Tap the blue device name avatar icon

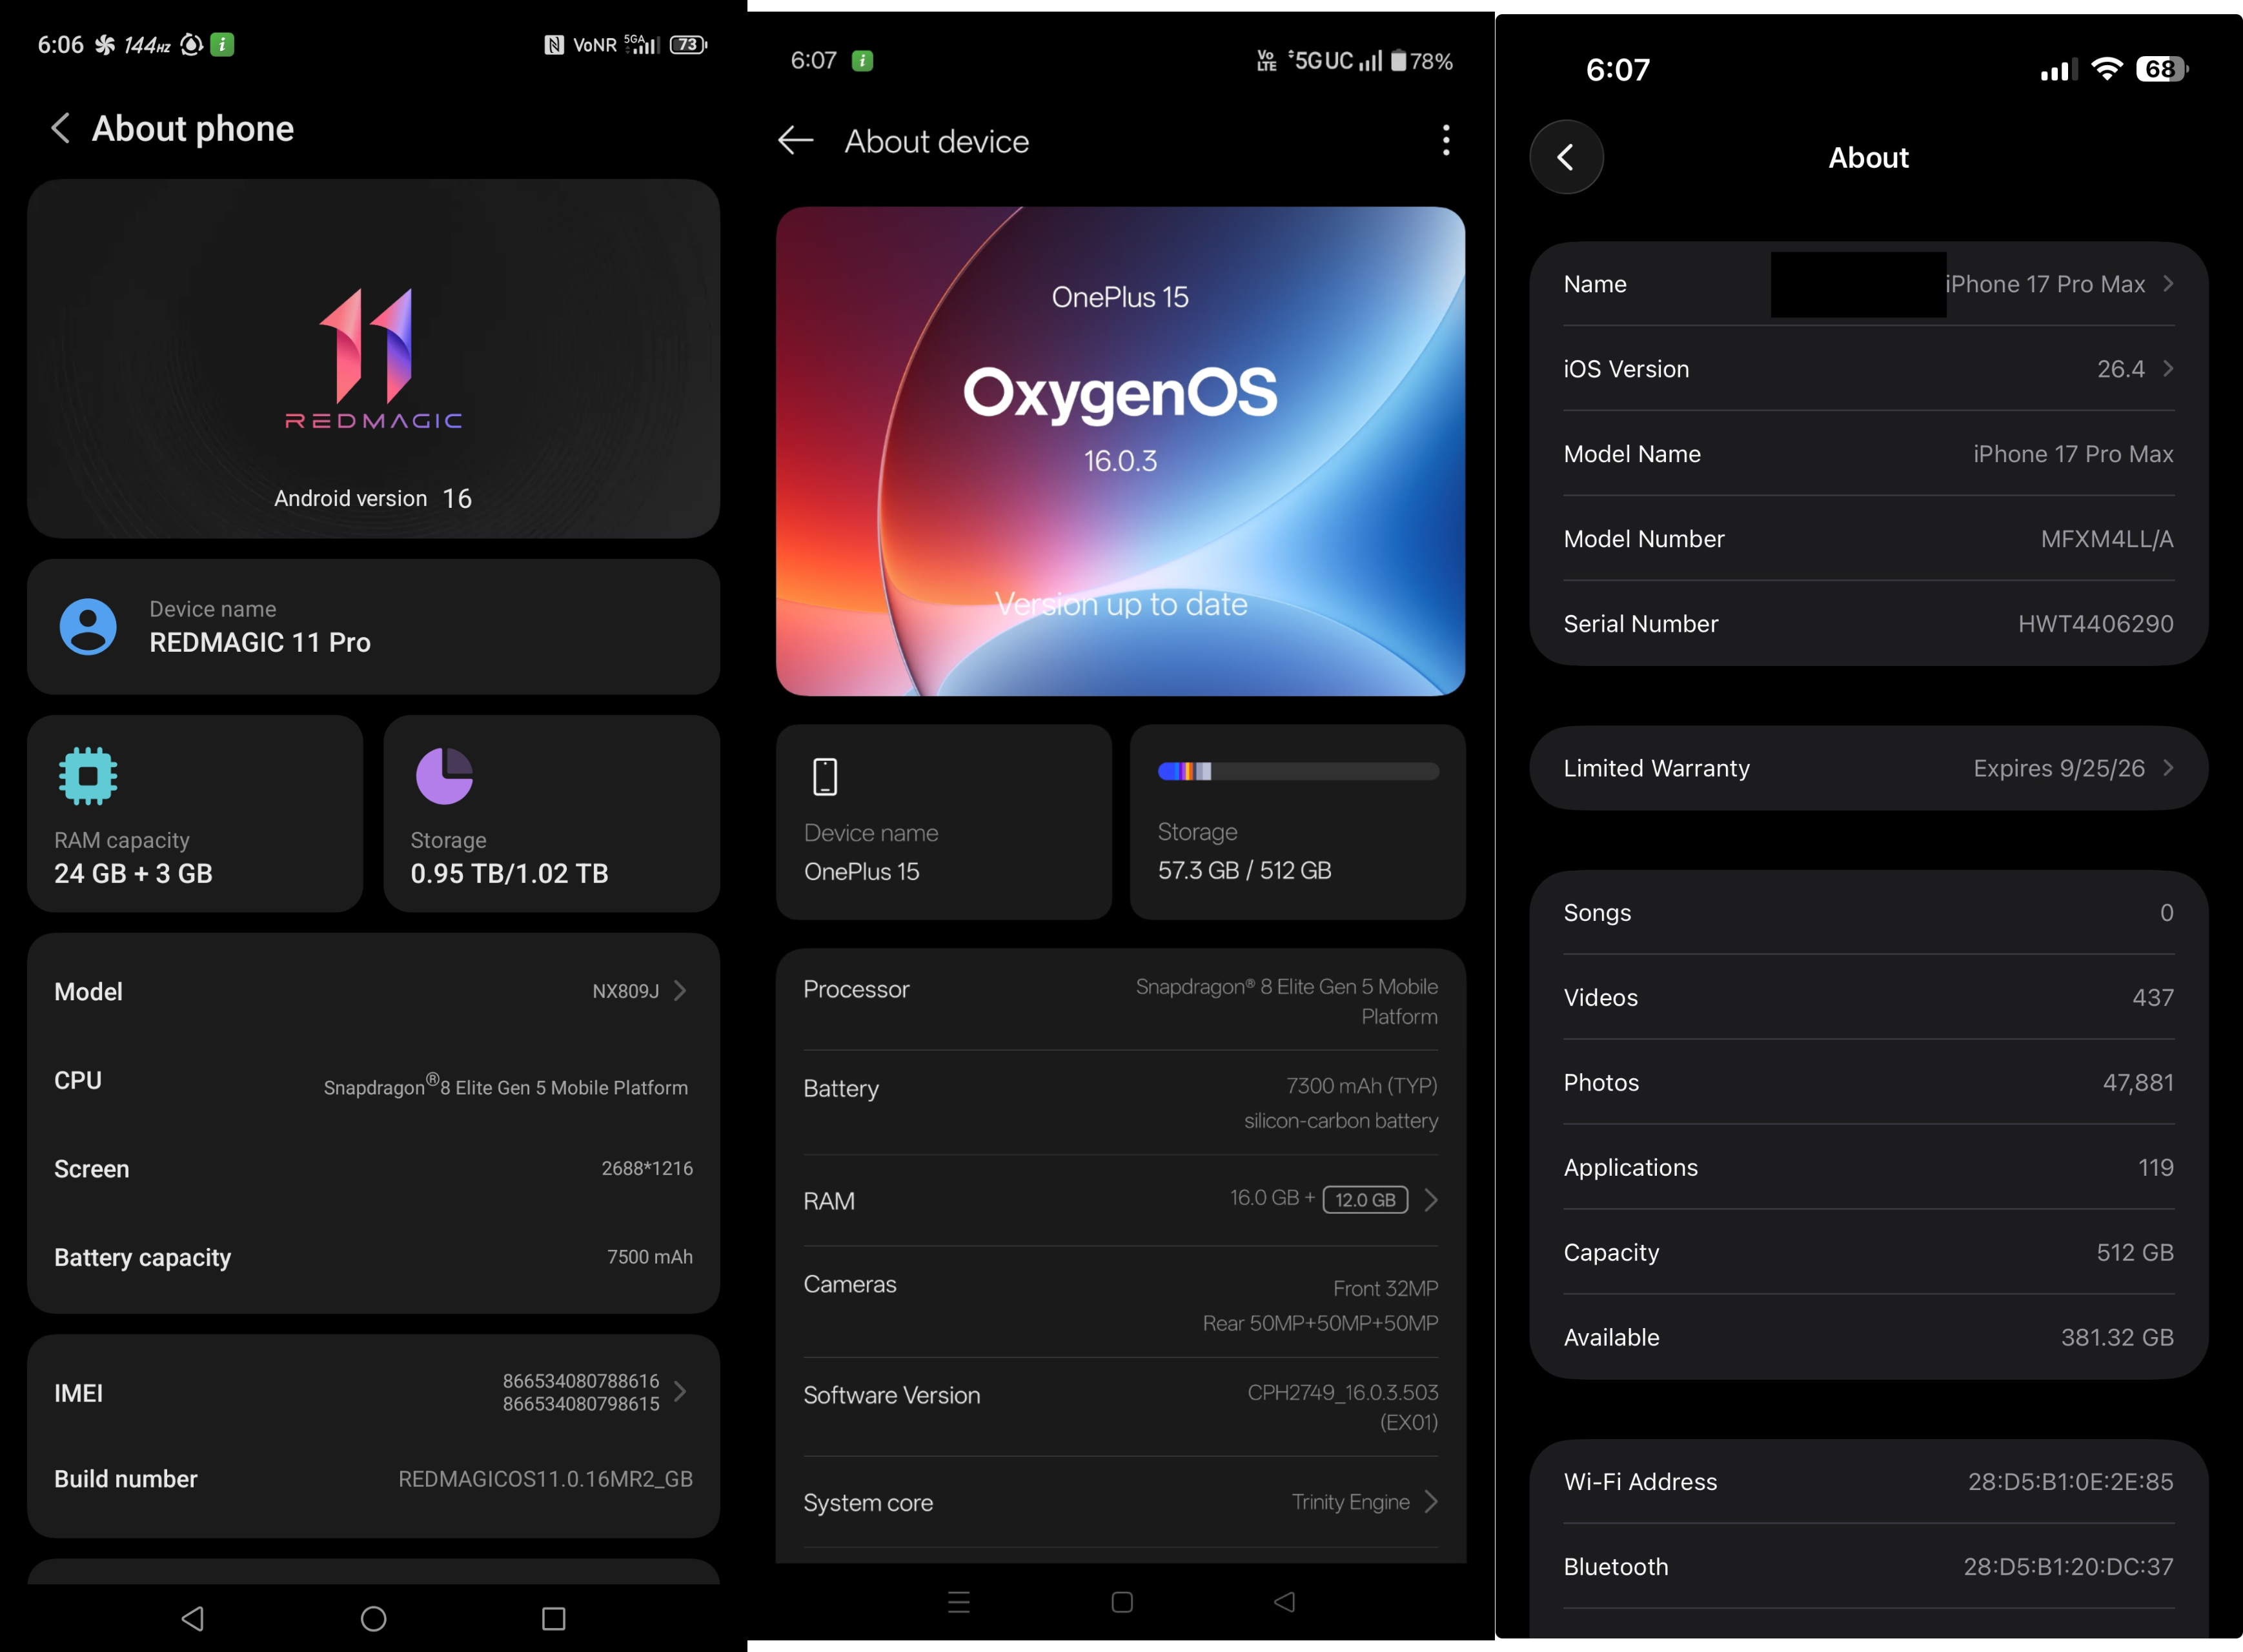click(x=88, y=627)
